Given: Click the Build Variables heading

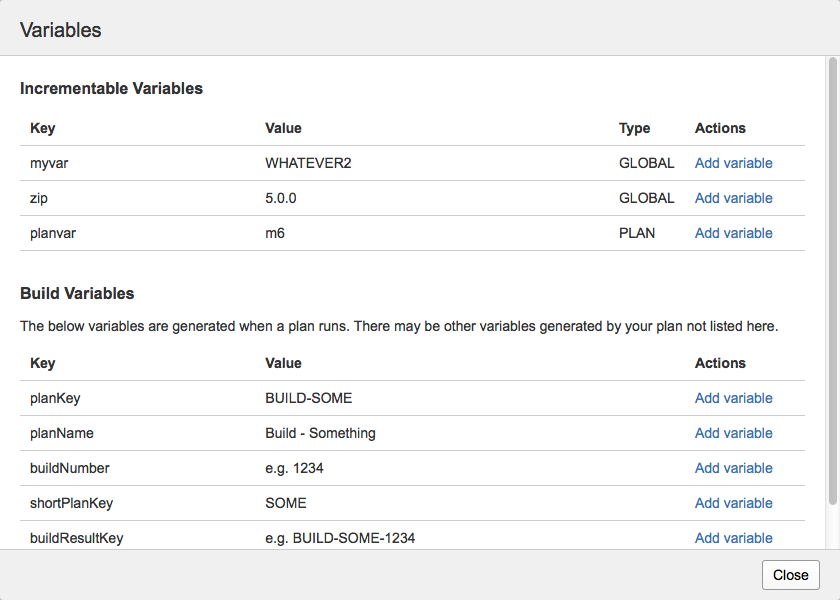Looking at the screenshot, I should coord(77,294).
